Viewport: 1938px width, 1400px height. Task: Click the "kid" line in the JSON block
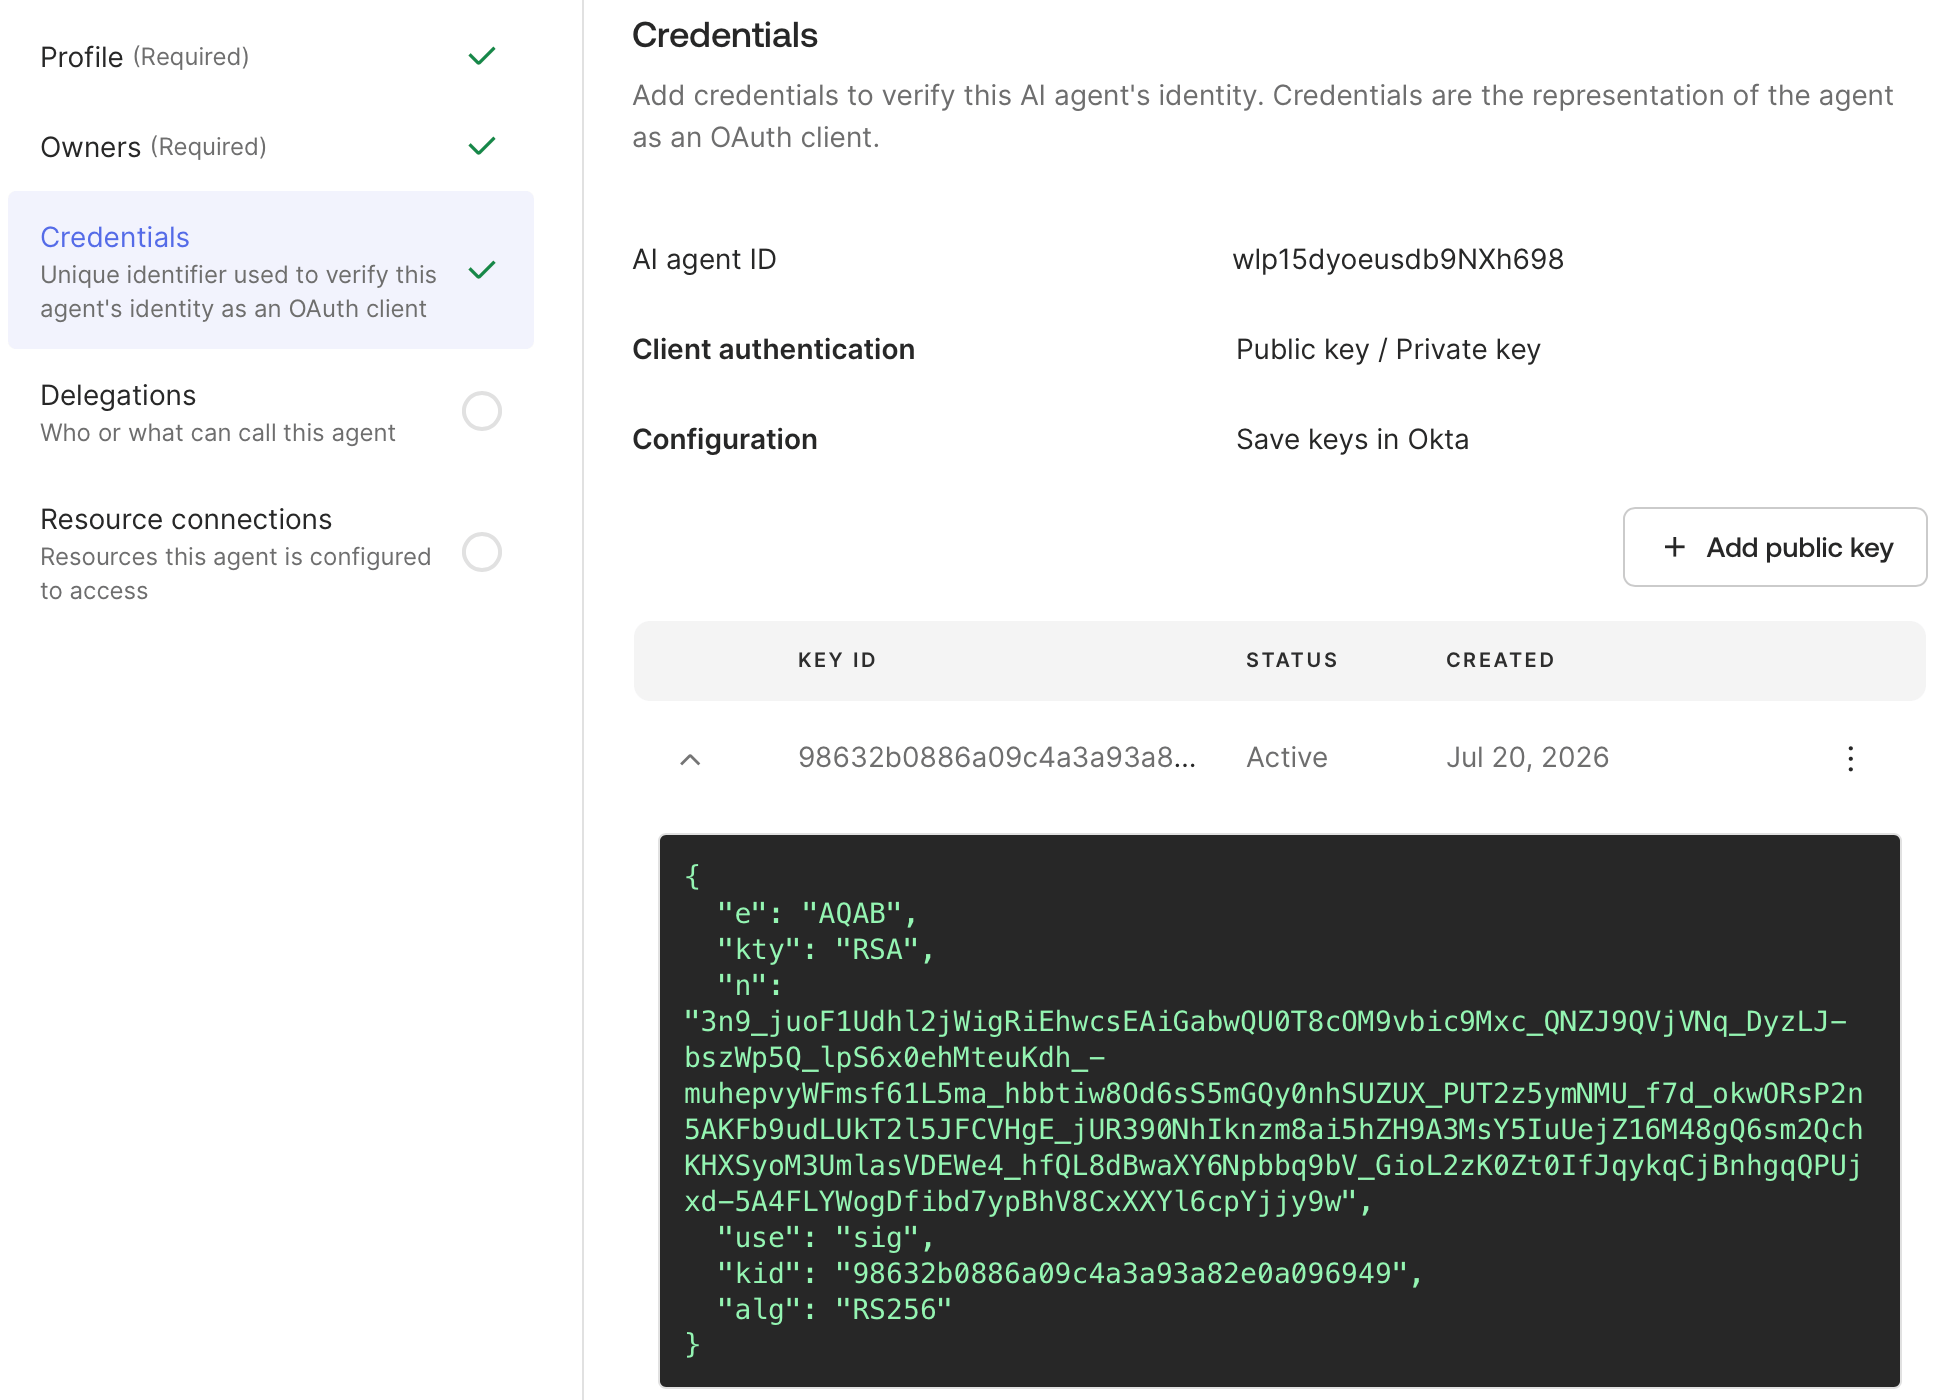click(1070, 1273)
